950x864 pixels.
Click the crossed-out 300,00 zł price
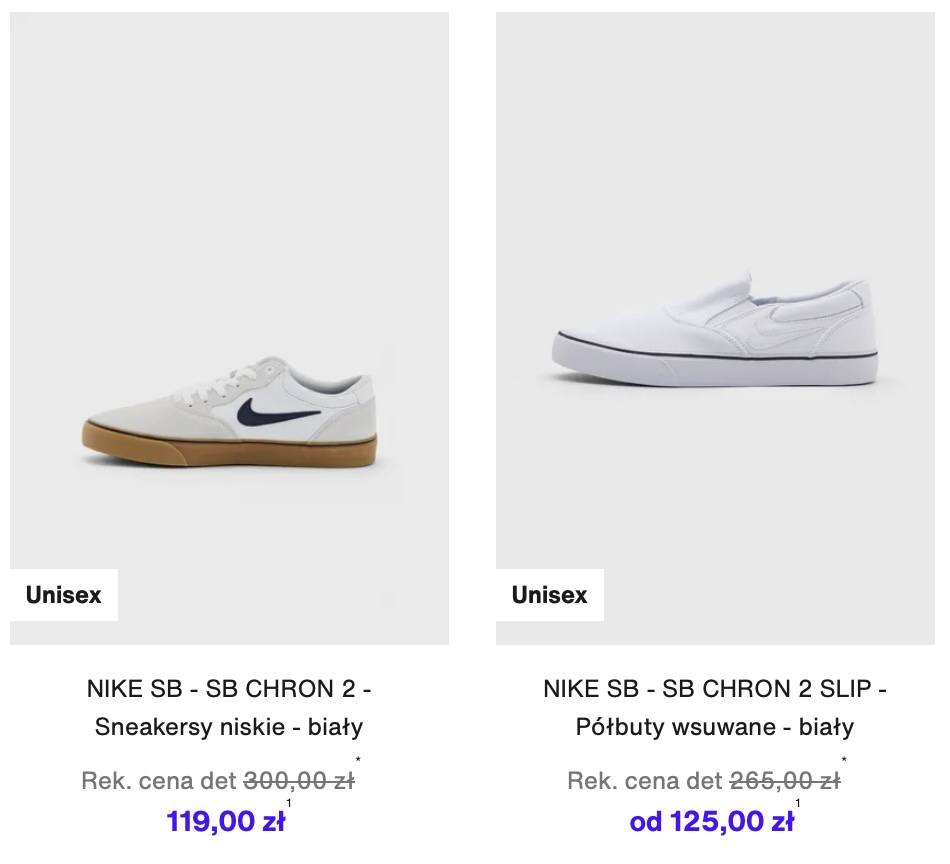coord(299,780)
